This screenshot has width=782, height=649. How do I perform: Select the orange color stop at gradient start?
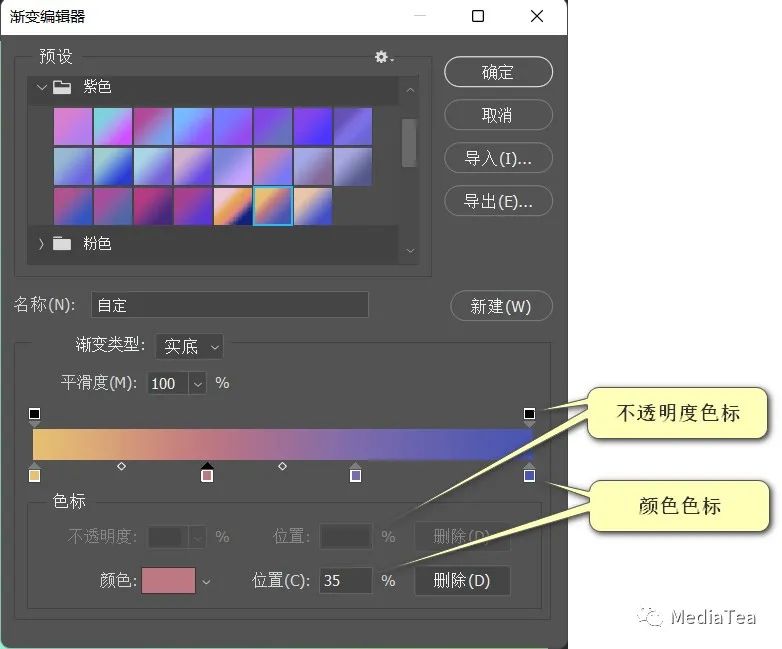tap(34, 473)
